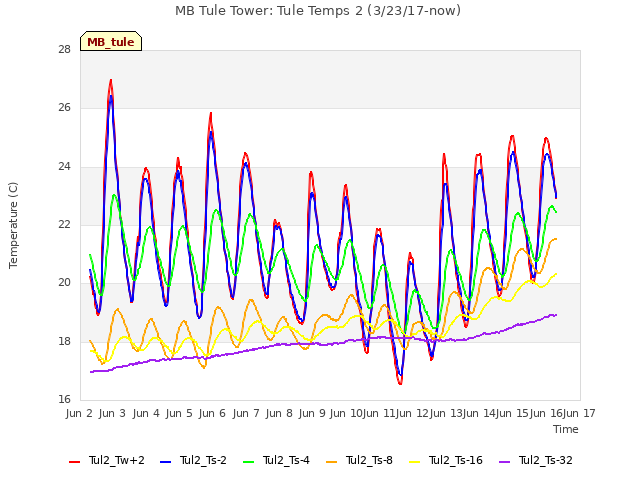This screenshot has height=480, width=640.
Task: Click the red peak near 27 on Jun 3
Action: 111,80
